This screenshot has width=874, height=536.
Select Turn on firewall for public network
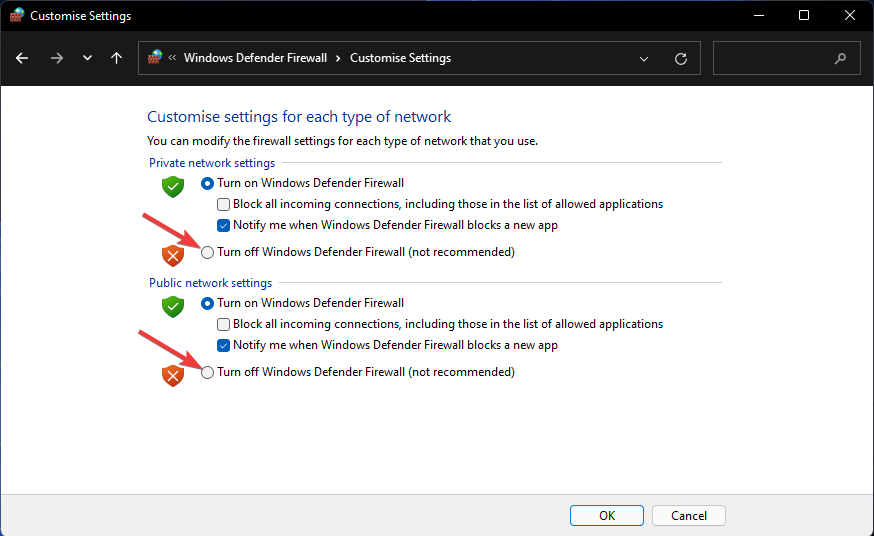coord(207,304)
